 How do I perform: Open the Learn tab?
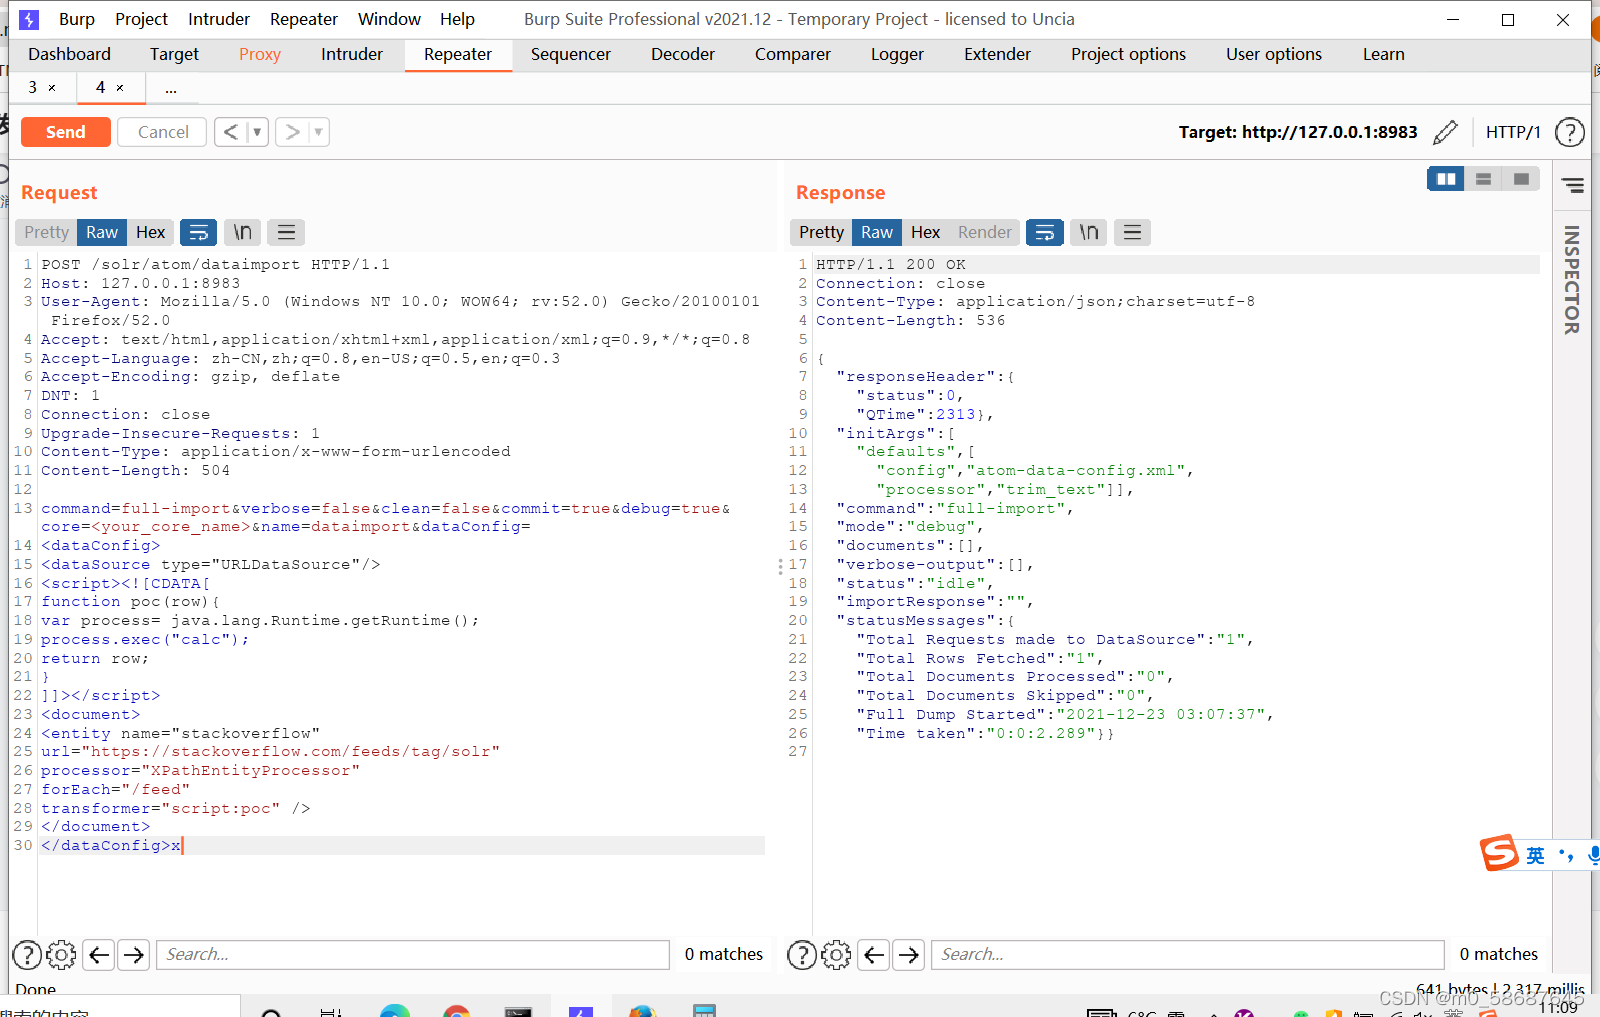tap(1383, 54)
